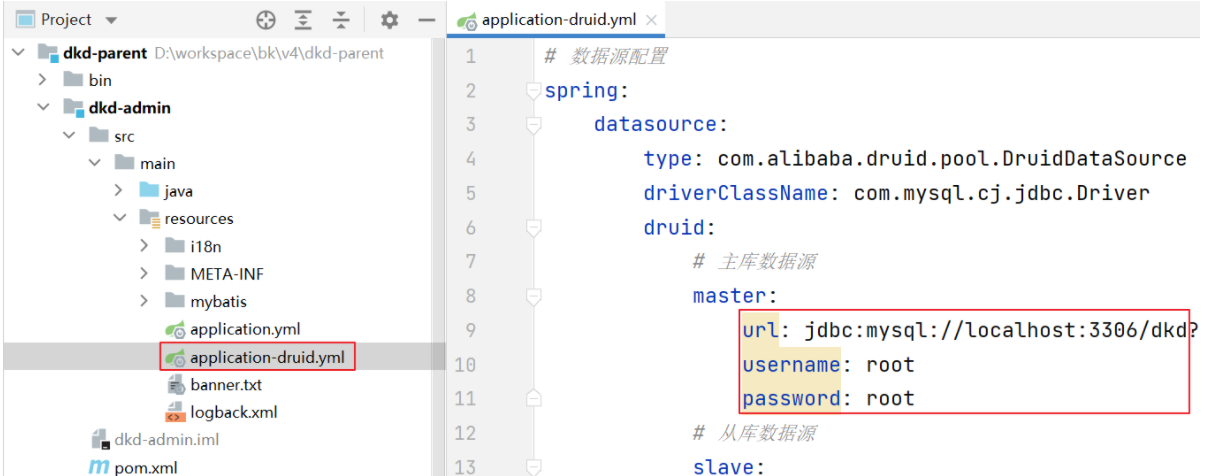This screenshot has width=1206, height=476.
Task: Open dkd-admin.iml file
Action: 167,439
